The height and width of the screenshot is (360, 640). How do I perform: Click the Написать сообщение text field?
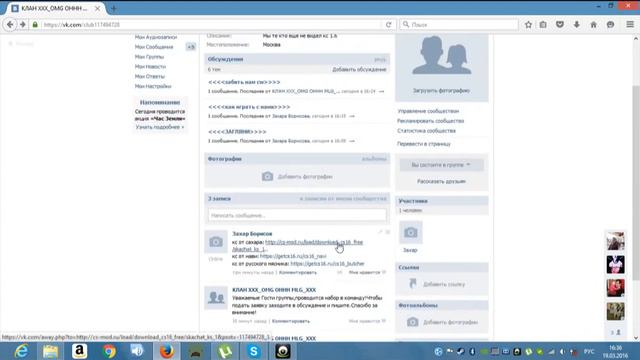[297, 215]
